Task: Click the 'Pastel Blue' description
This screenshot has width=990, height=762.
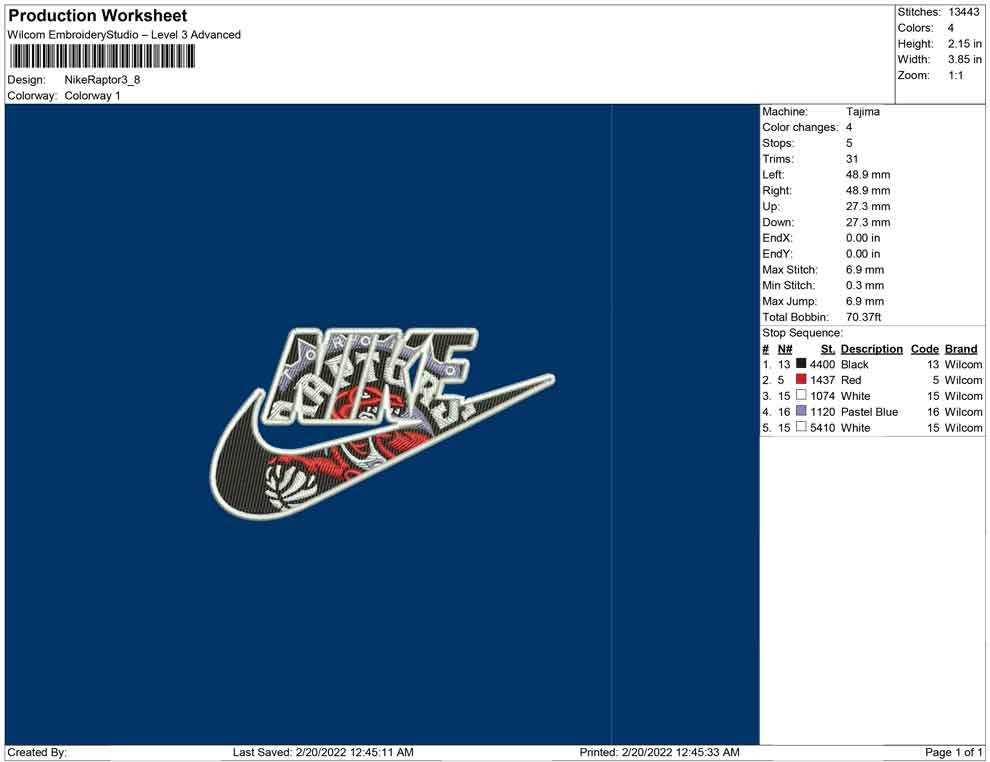Action: point(869,412)
